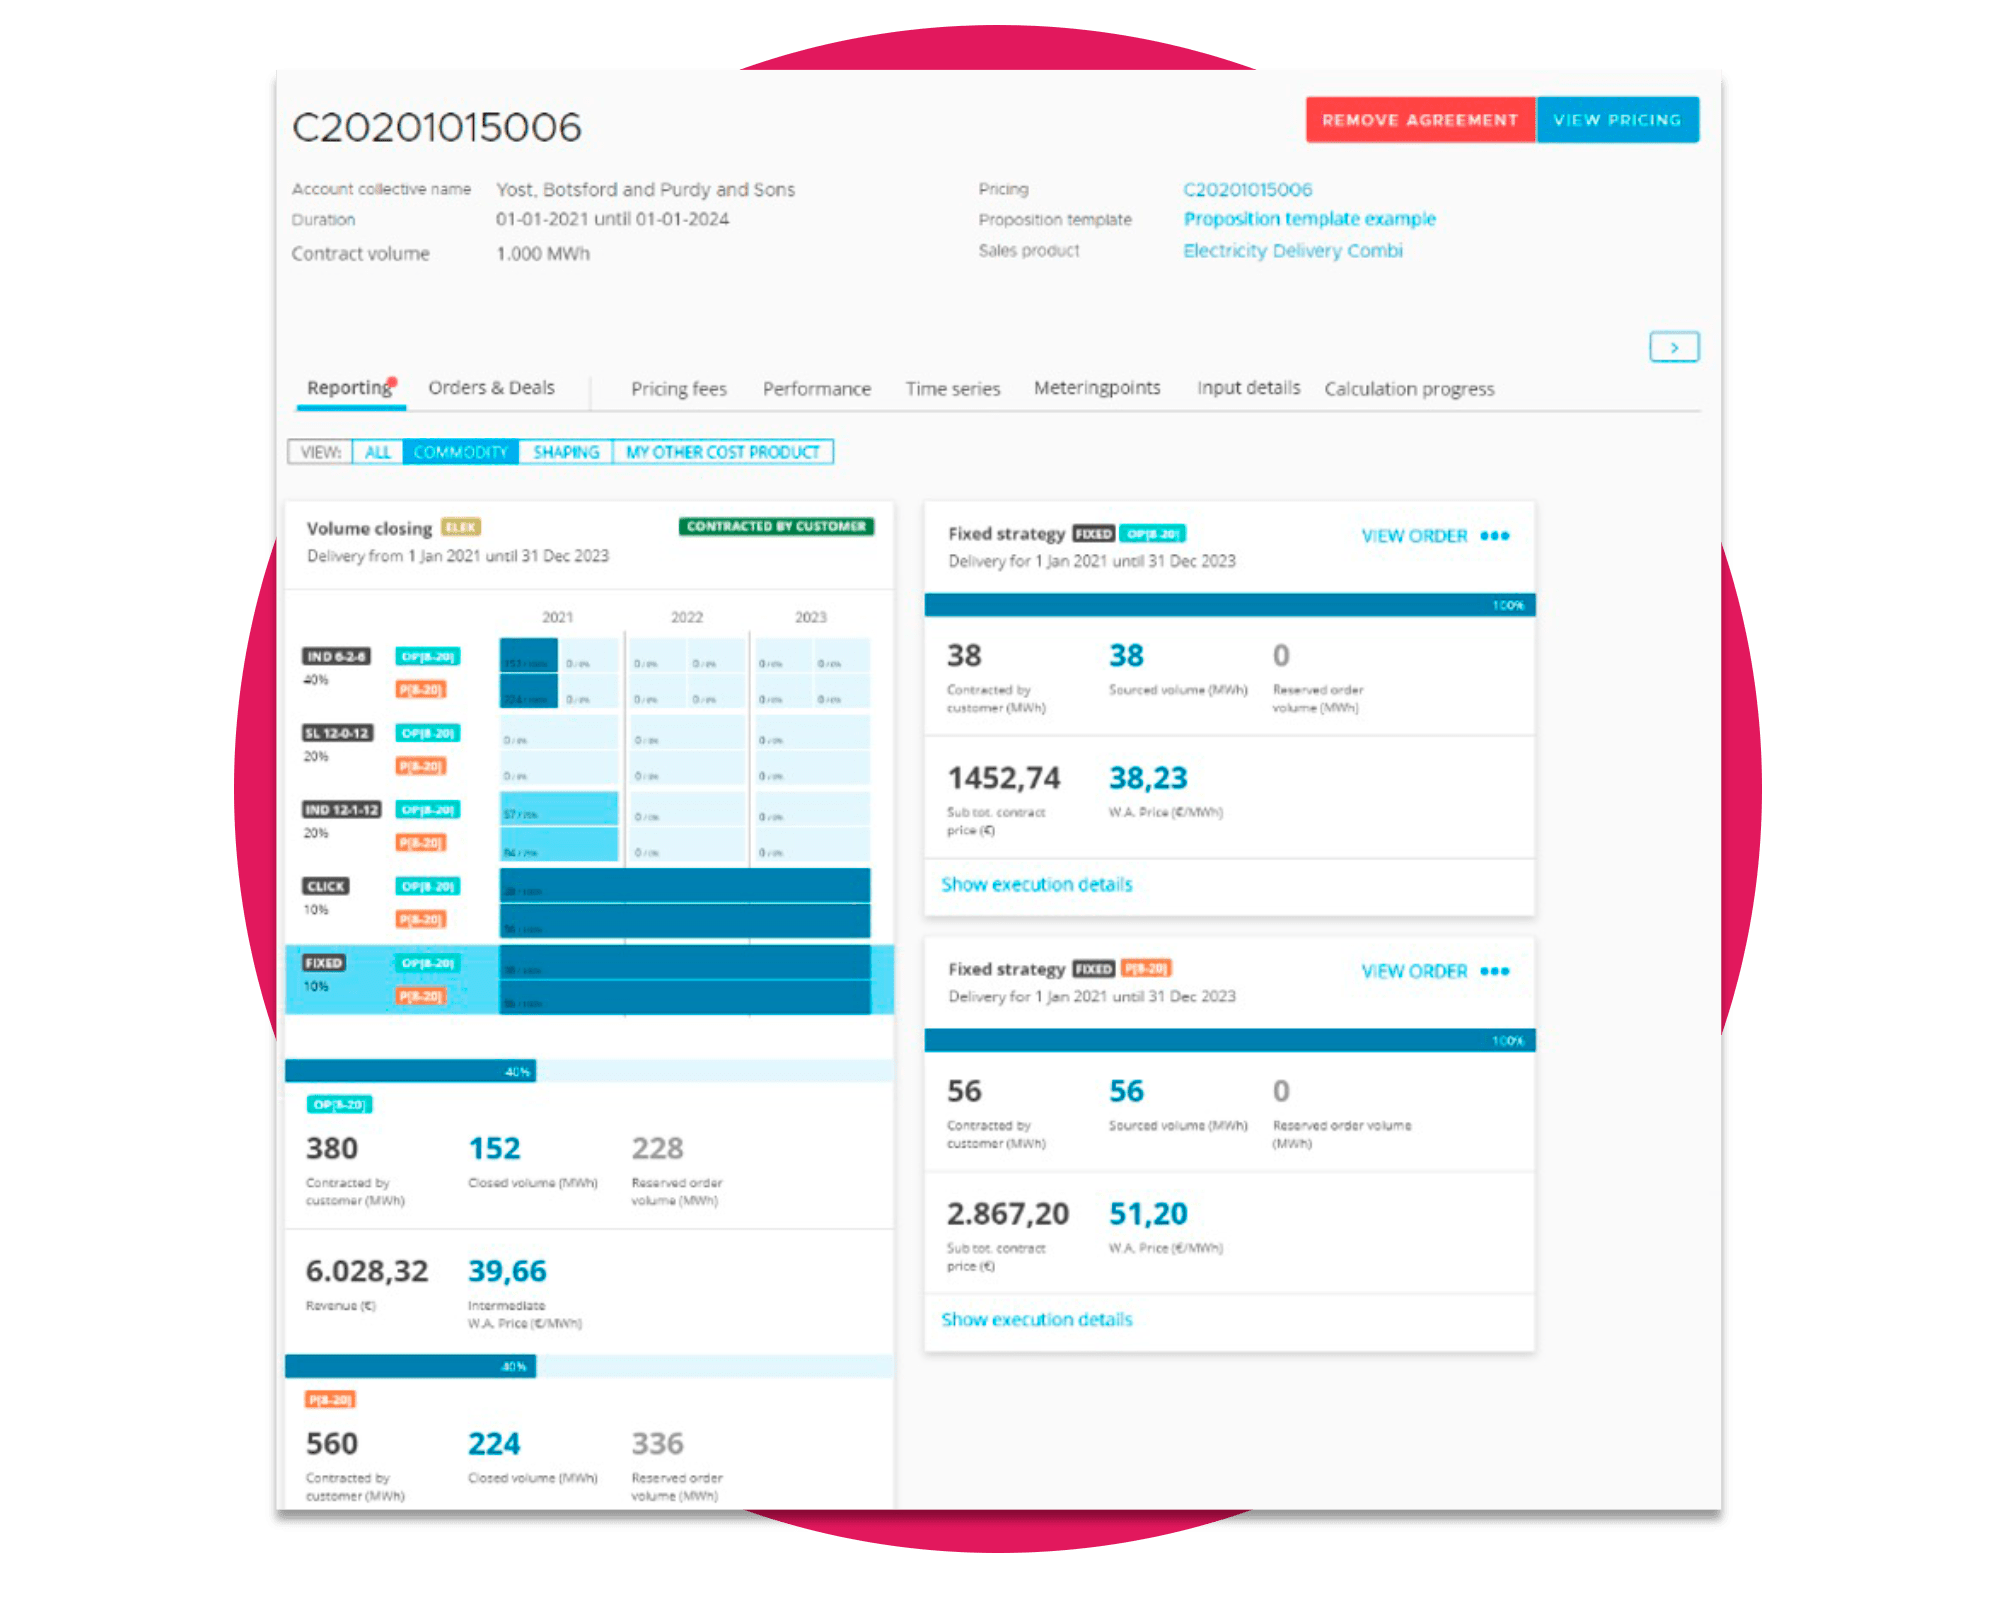
Task: Go to Time series tab
Action: pos(952,389)
